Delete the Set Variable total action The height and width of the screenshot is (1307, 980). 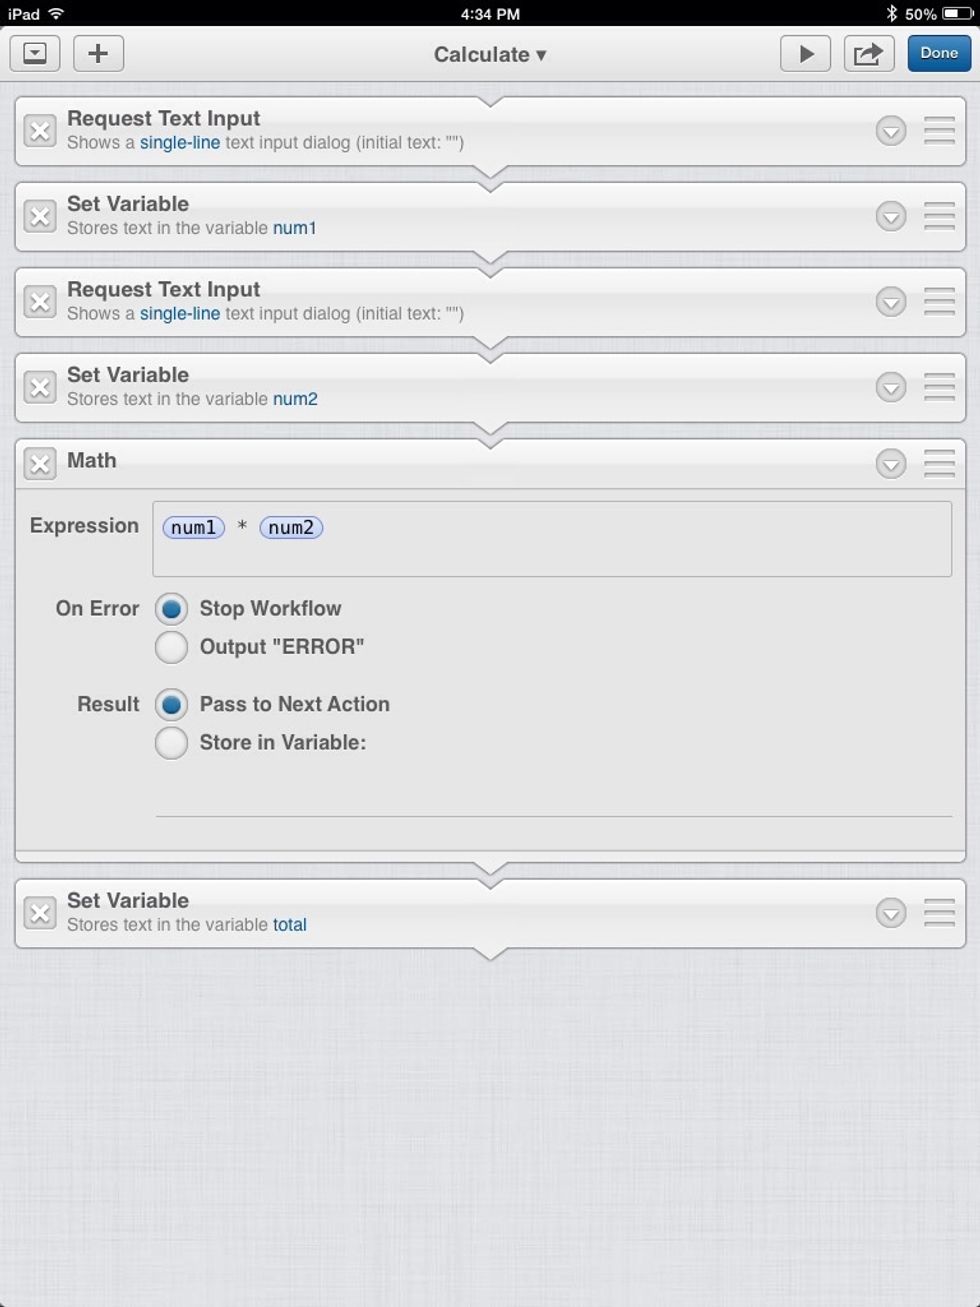40,913
